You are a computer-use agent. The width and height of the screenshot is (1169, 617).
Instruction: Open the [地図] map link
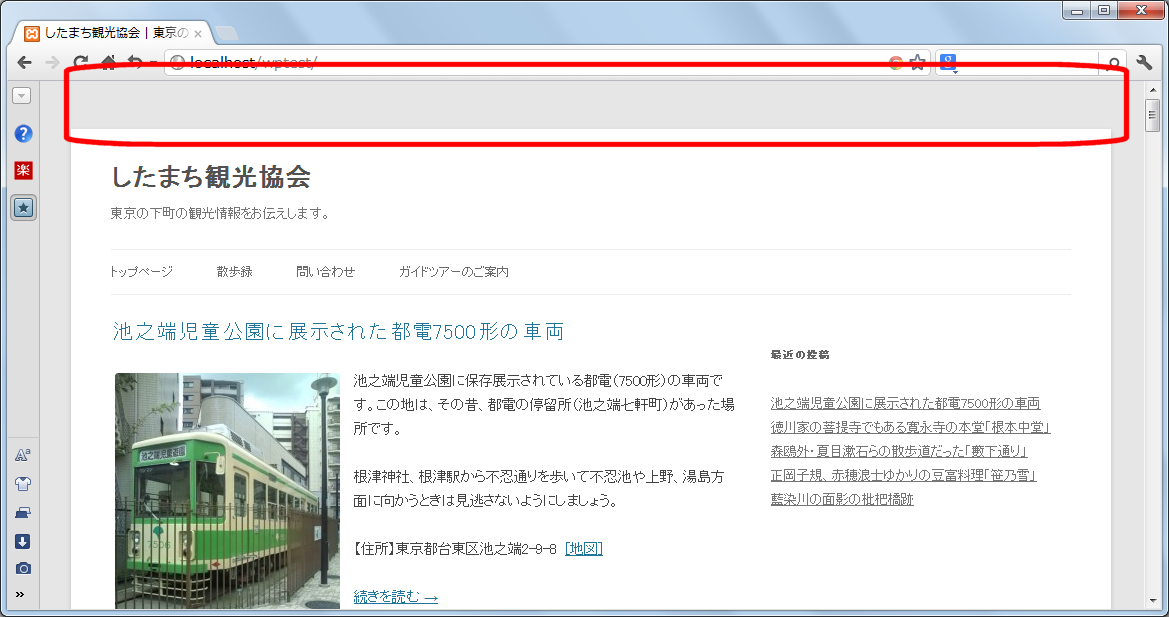(x=584, y=549)
